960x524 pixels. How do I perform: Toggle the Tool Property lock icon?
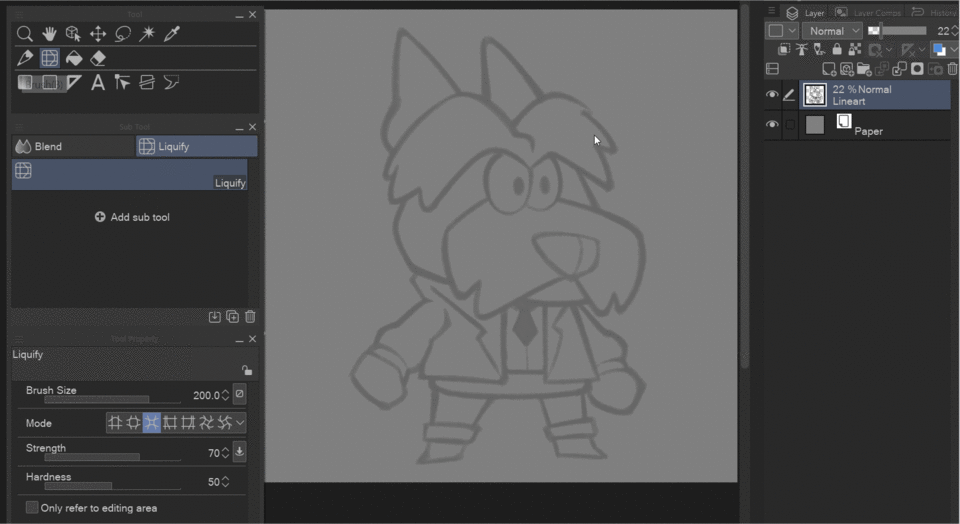pyautogui.click(x=247, y=370)
